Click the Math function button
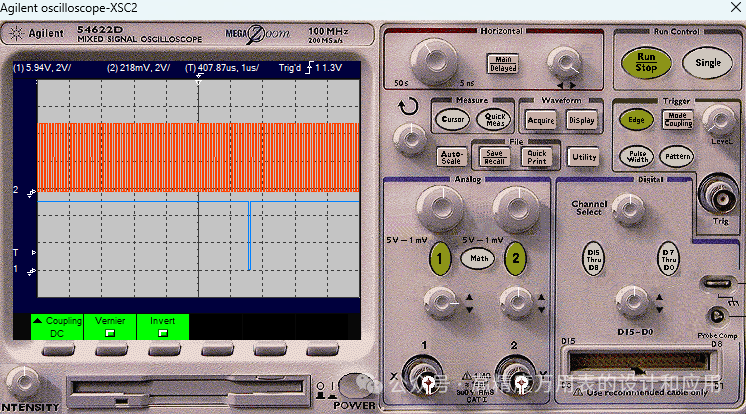This screenshot has height=414, width=746. pos(478,258)
